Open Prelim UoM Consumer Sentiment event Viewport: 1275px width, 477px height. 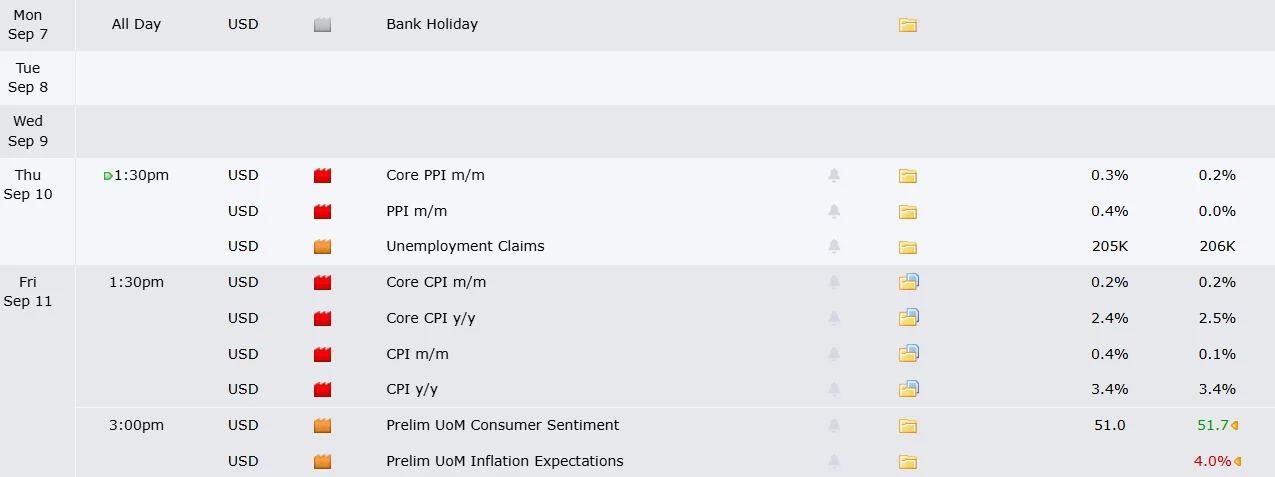(502, 425)
